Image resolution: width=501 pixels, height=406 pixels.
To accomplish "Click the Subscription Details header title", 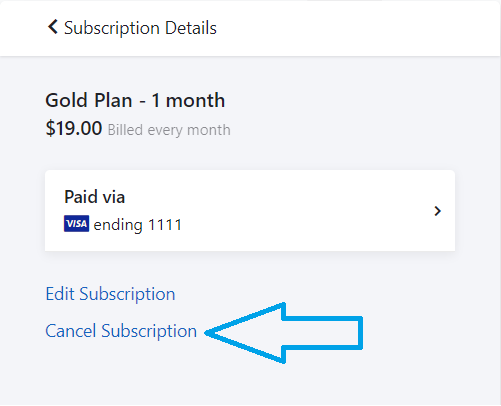I will 140,28.
